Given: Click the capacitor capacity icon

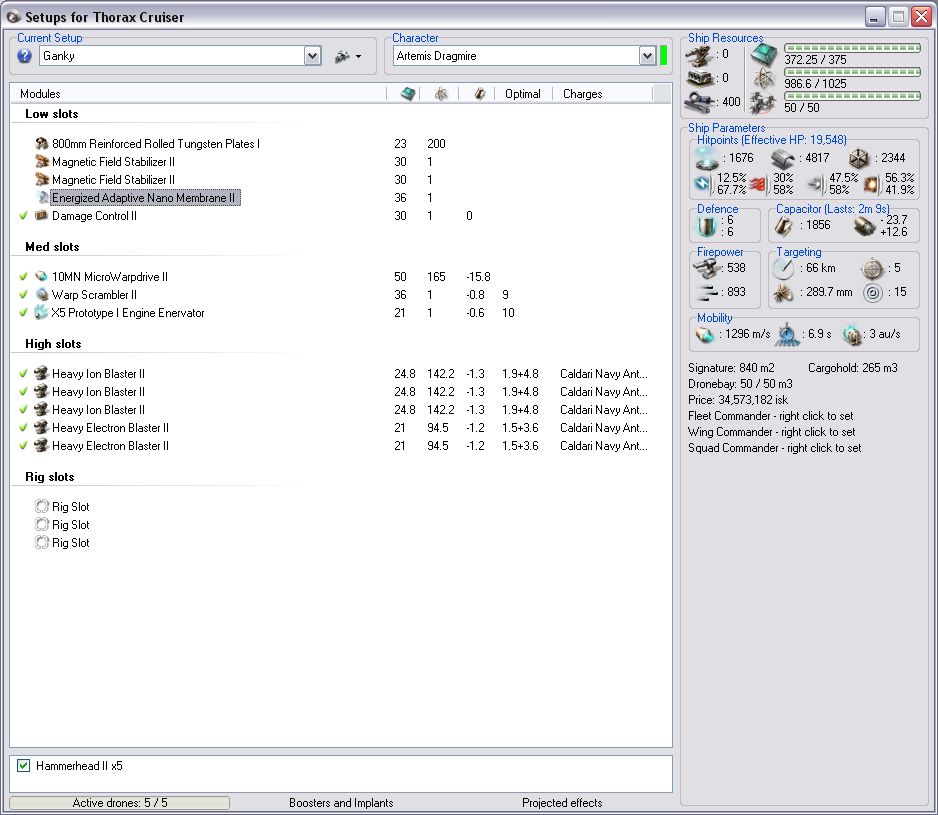Looking at the screenshot, I should [x=784, y=226].
